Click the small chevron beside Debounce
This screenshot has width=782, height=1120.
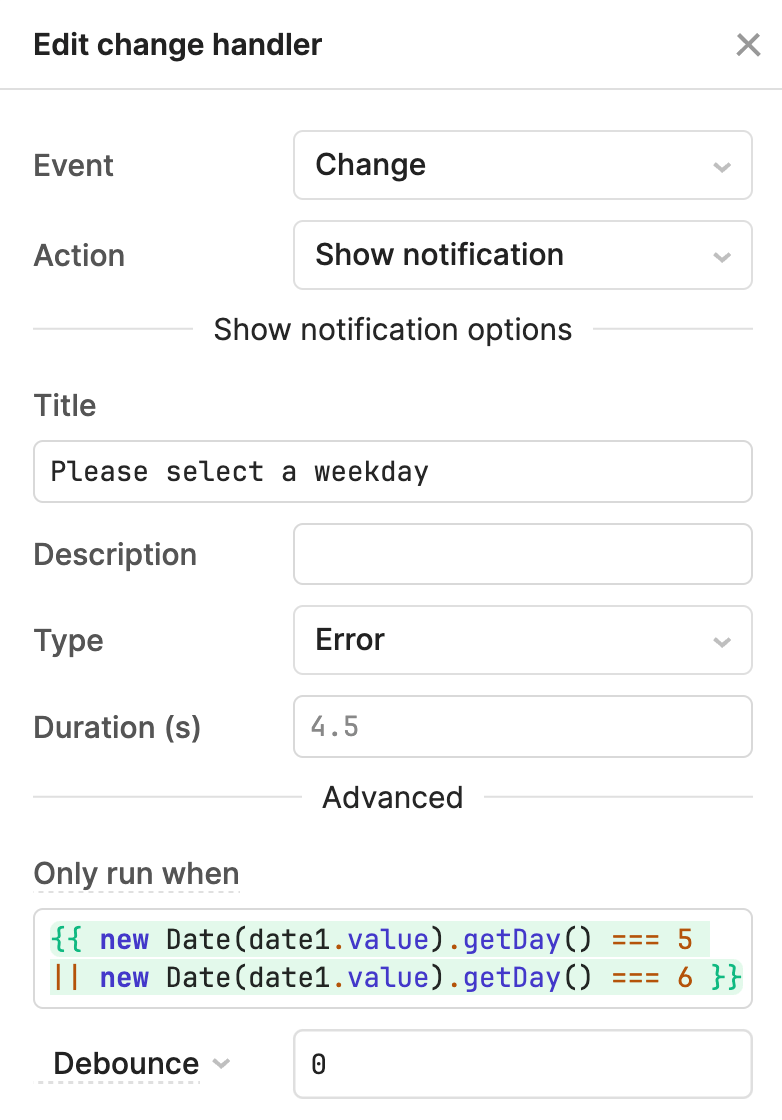(221, 1064)
